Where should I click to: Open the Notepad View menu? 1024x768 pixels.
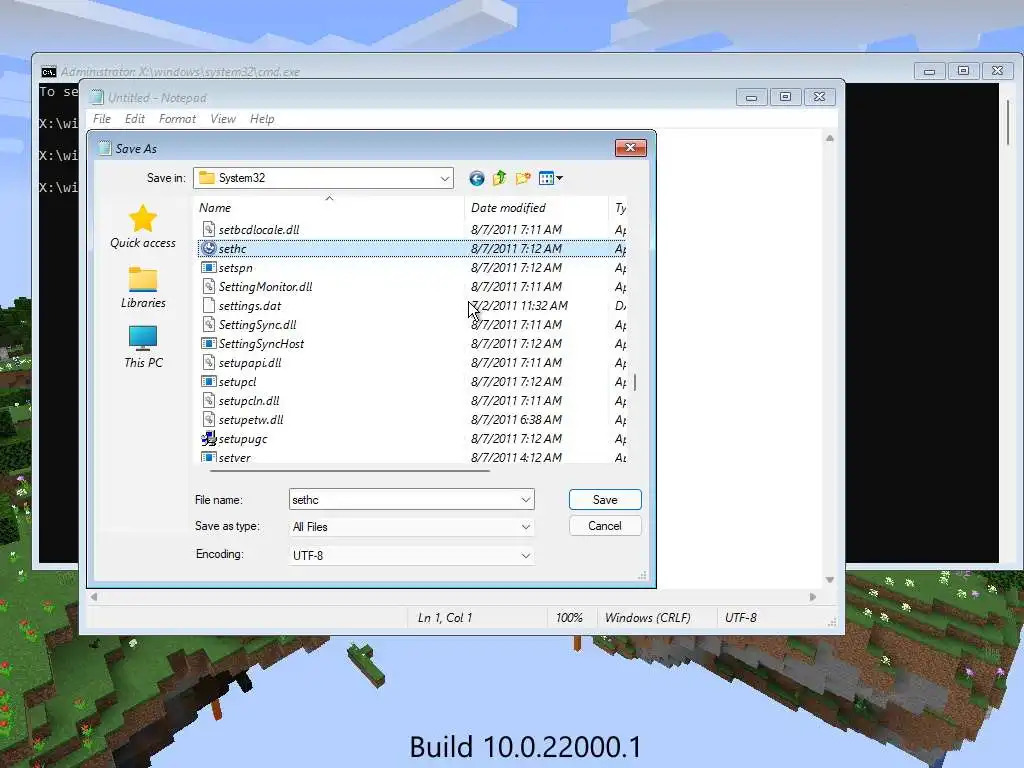[x=223, y=119]
